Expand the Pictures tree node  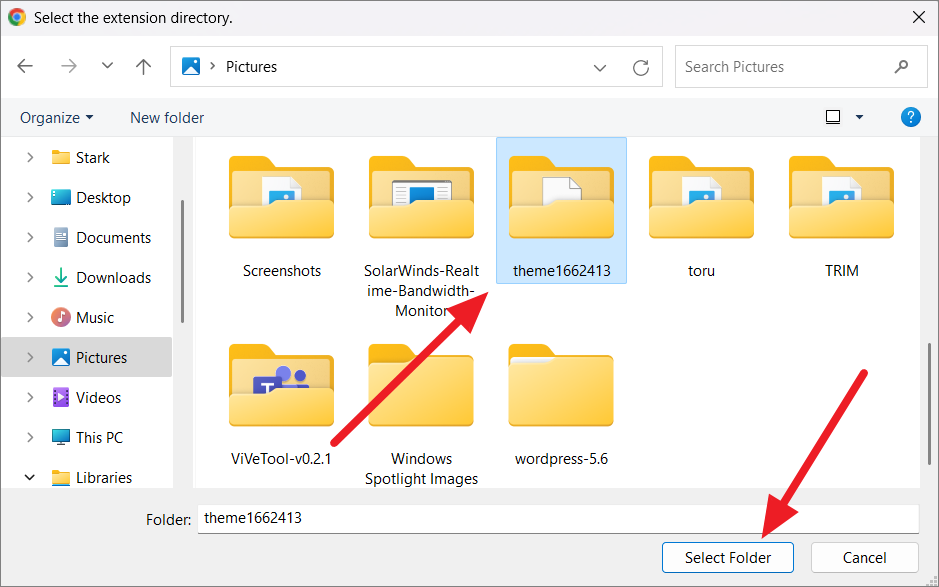coord(30,358)
